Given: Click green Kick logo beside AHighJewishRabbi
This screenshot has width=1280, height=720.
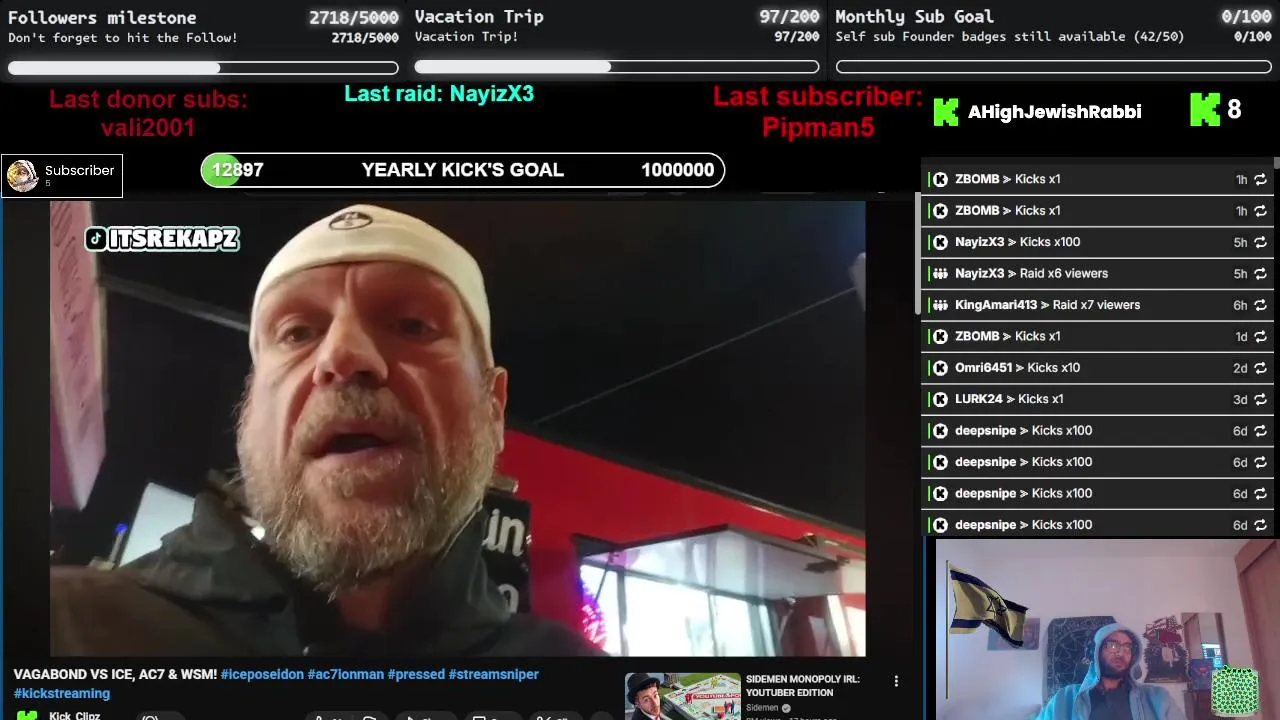Looking at the screenshot, I should (x=946, y=111).
